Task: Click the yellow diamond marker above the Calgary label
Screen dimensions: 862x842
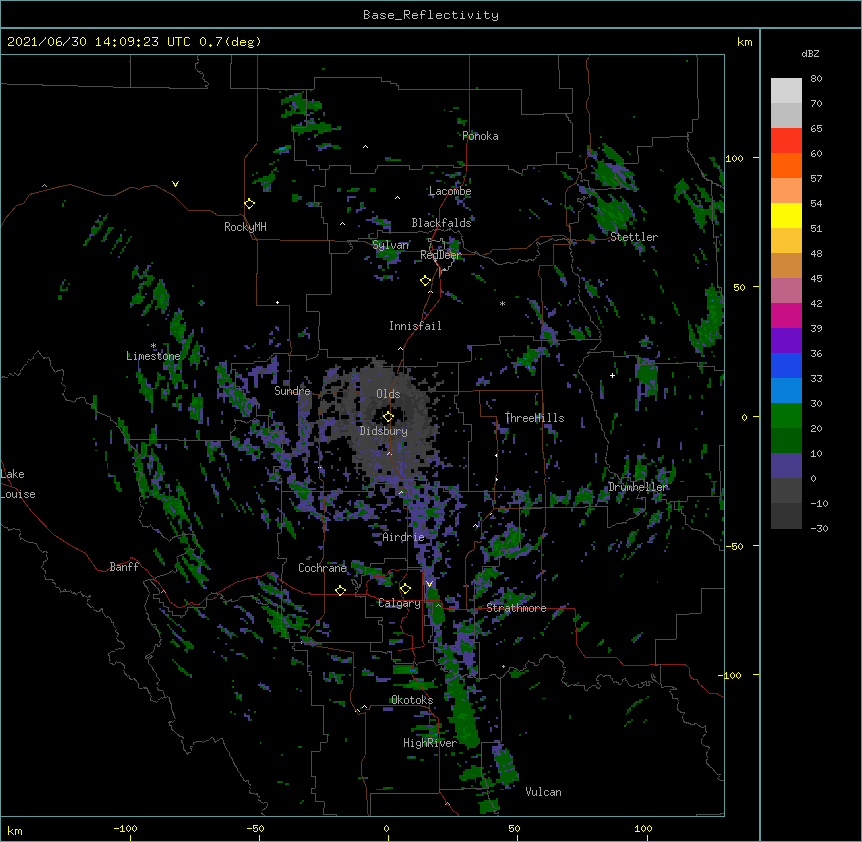Action: (x=405, y=589)
